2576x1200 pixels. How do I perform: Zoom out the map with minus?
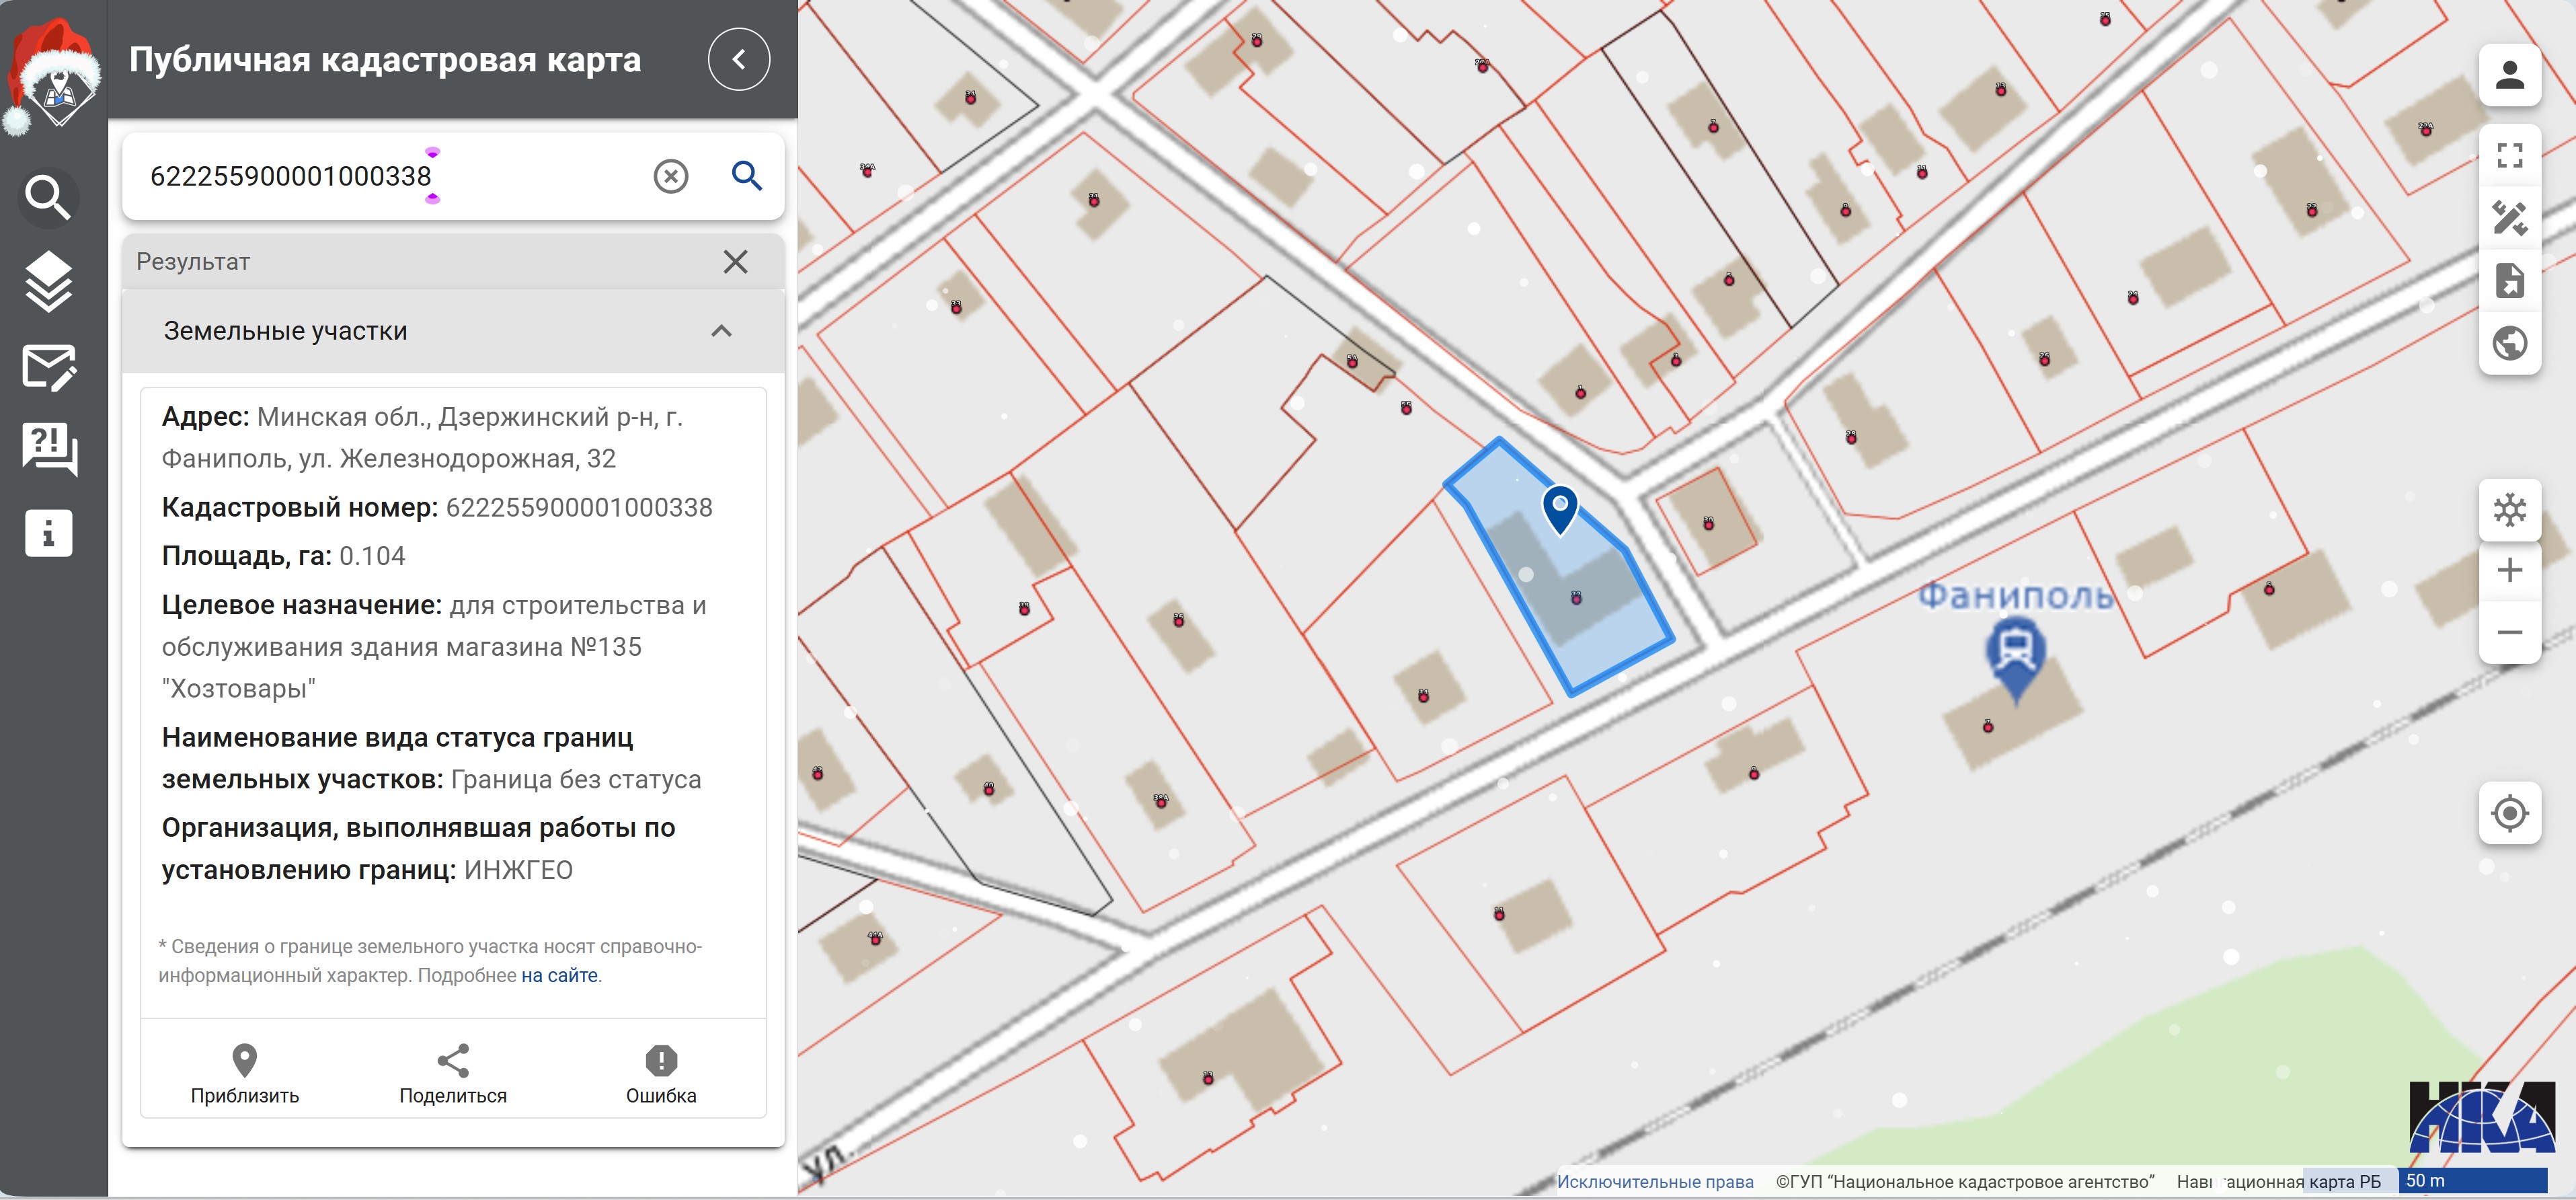tap(2508, 632)
